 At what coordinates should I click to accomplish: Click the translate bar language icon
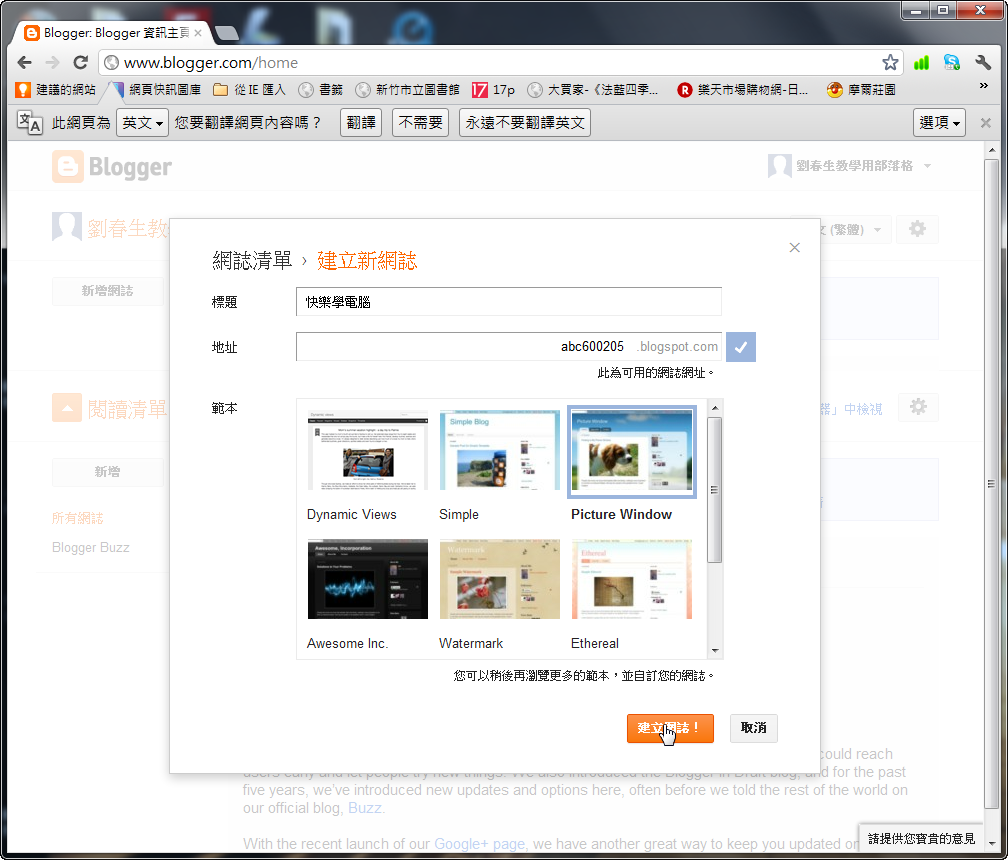30,122
